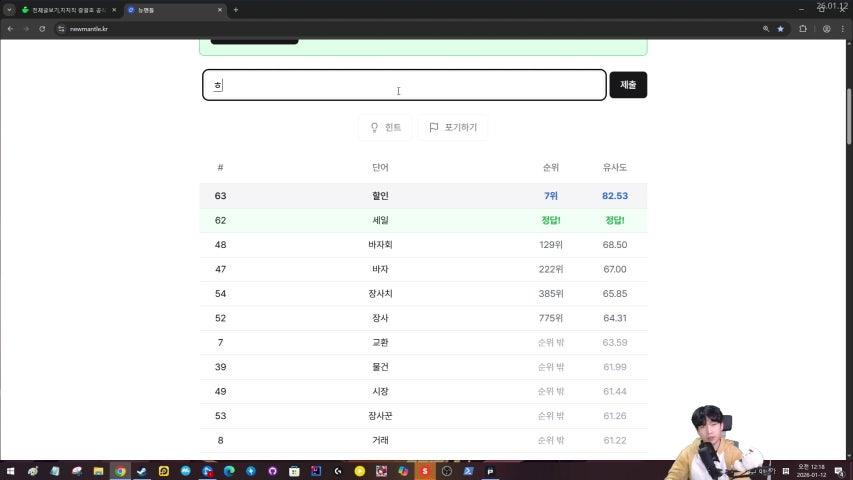Viewport: 853px width, 480px height.
Task: Click the search zoom icon in address bar
Action: click(x=766, y=29)
